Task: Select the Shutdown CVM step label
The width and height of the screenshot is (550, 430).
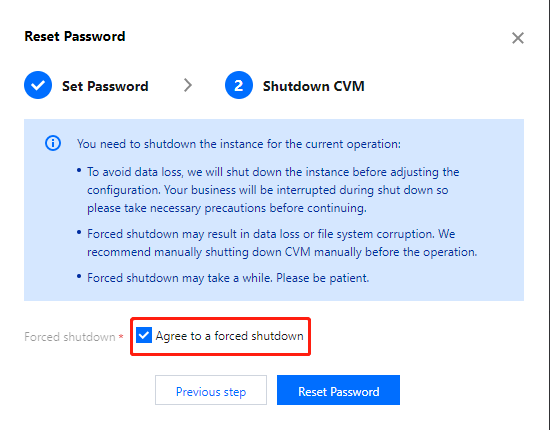Action: (314, 86)
